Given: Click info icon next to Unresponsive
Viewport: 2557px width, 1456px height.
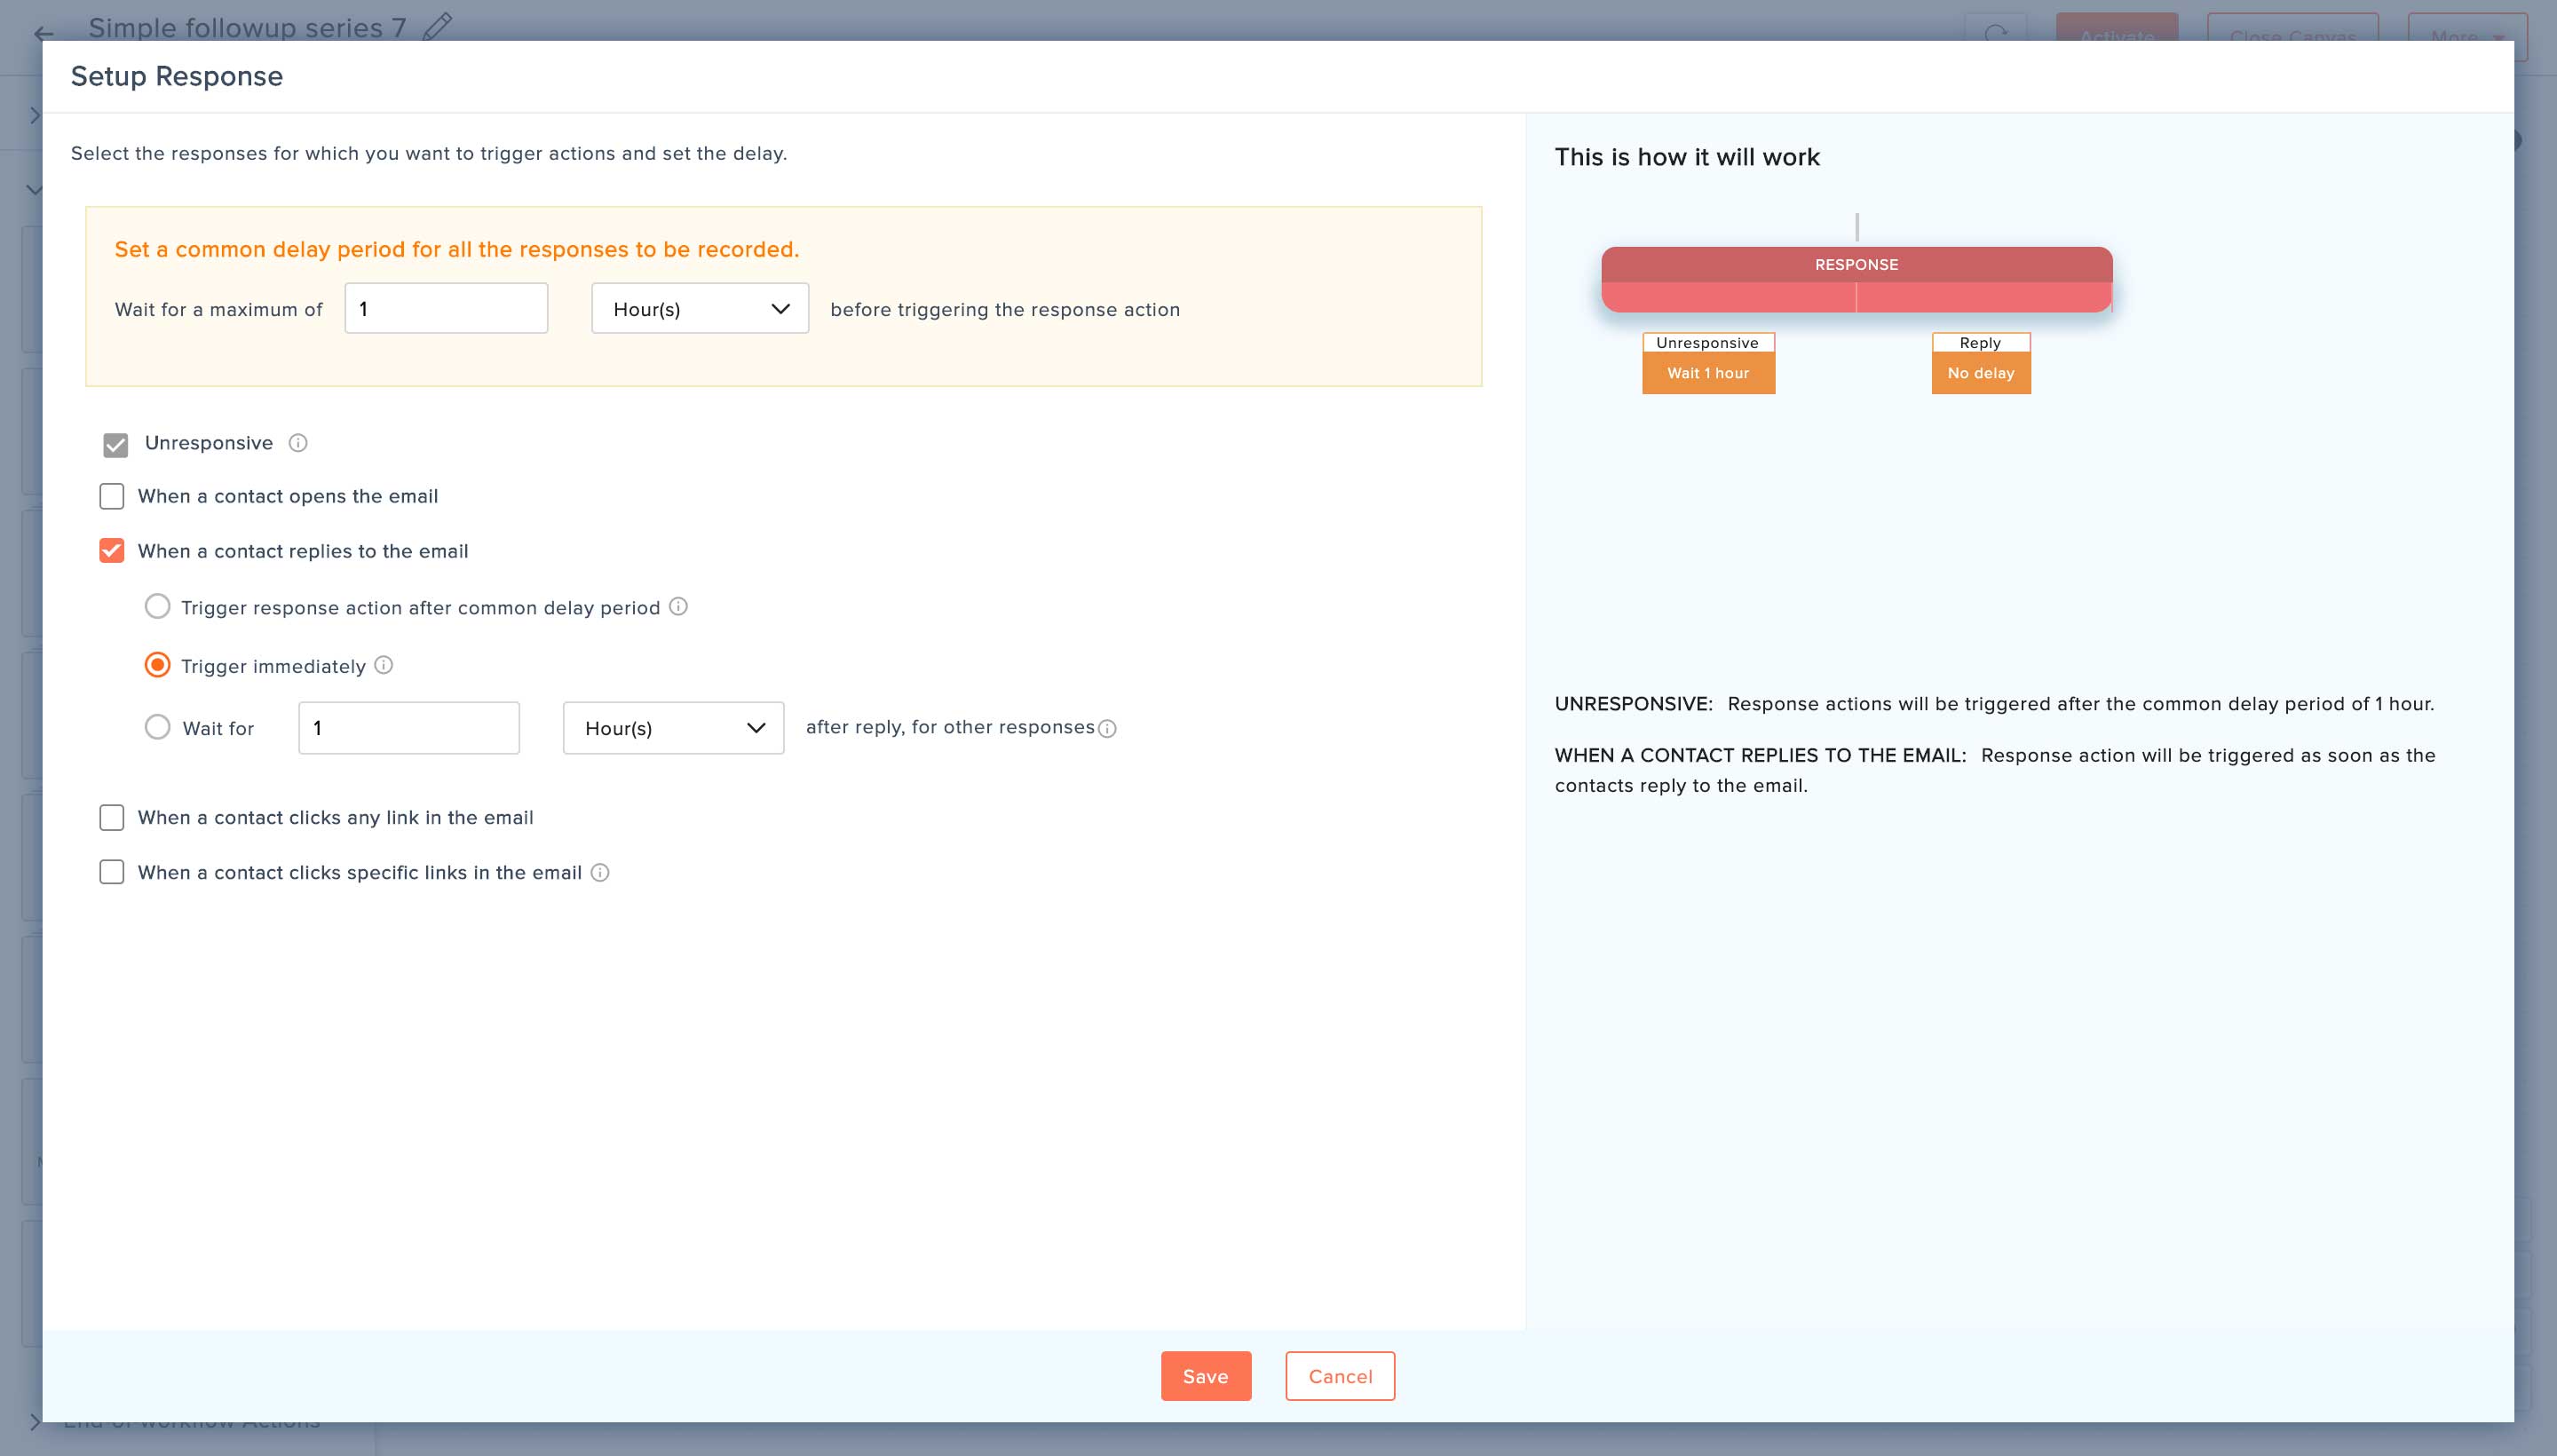Looking at the screenshot, I should coord(298,443).
